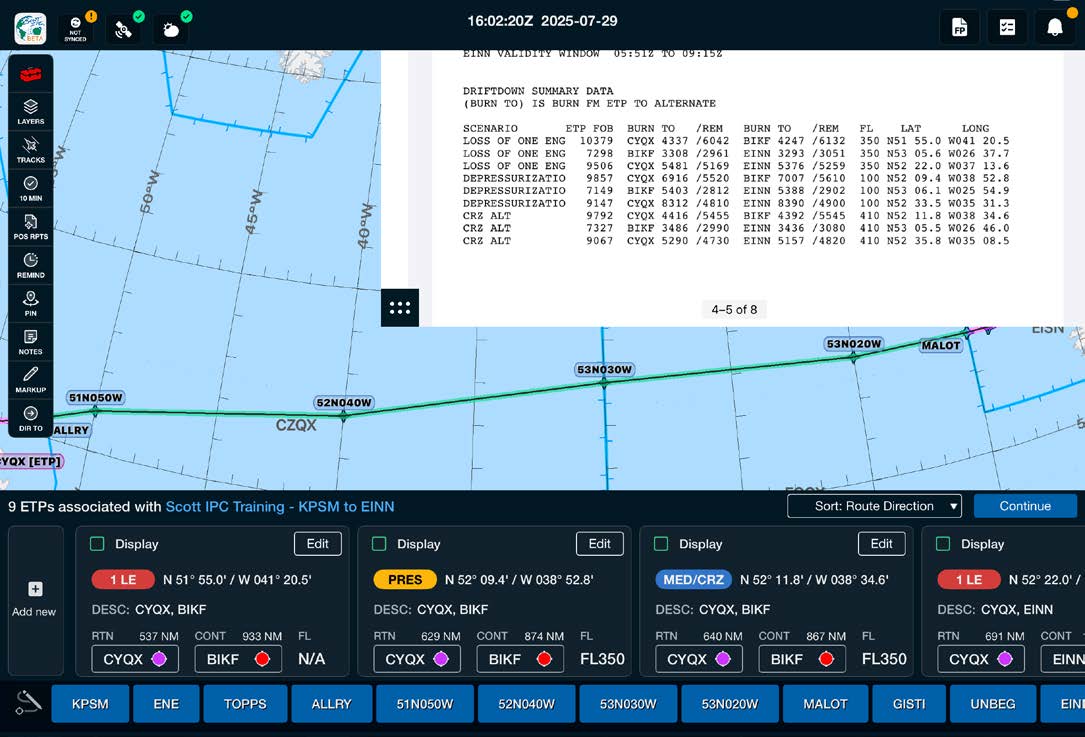This screenshot has height=737, width=1085.
Task: Open the notifications bell
Action: click(1055, 28)
